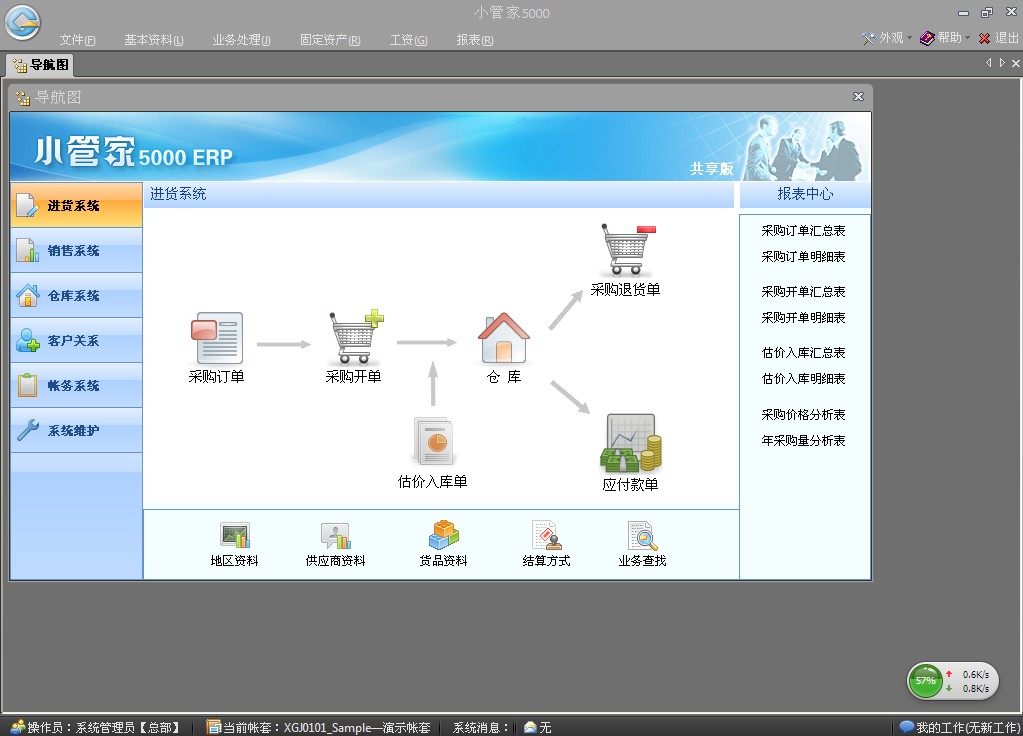
Task: Open the 基本资料(L) menu
Action: pyautogui.click(x=154, y=40)
